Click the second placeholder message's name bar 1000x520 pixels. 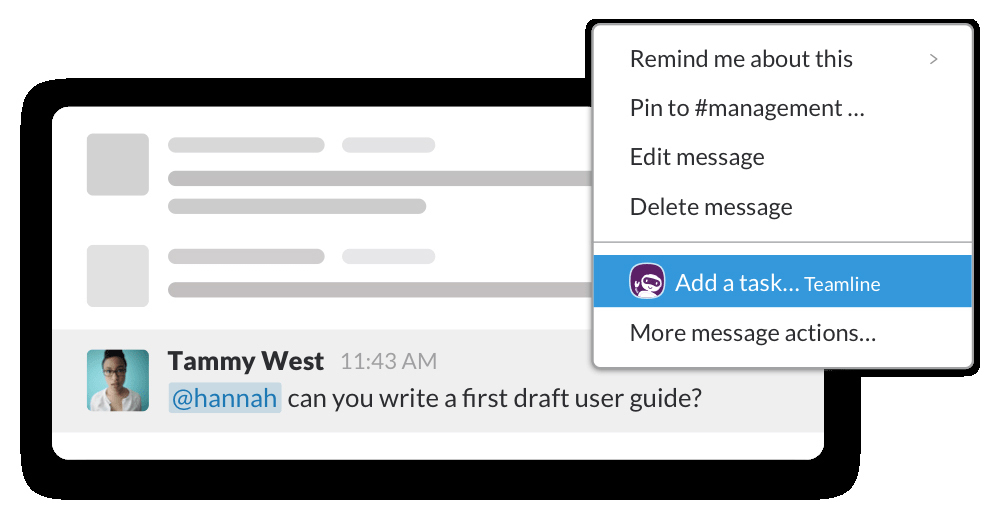(246, 256)
